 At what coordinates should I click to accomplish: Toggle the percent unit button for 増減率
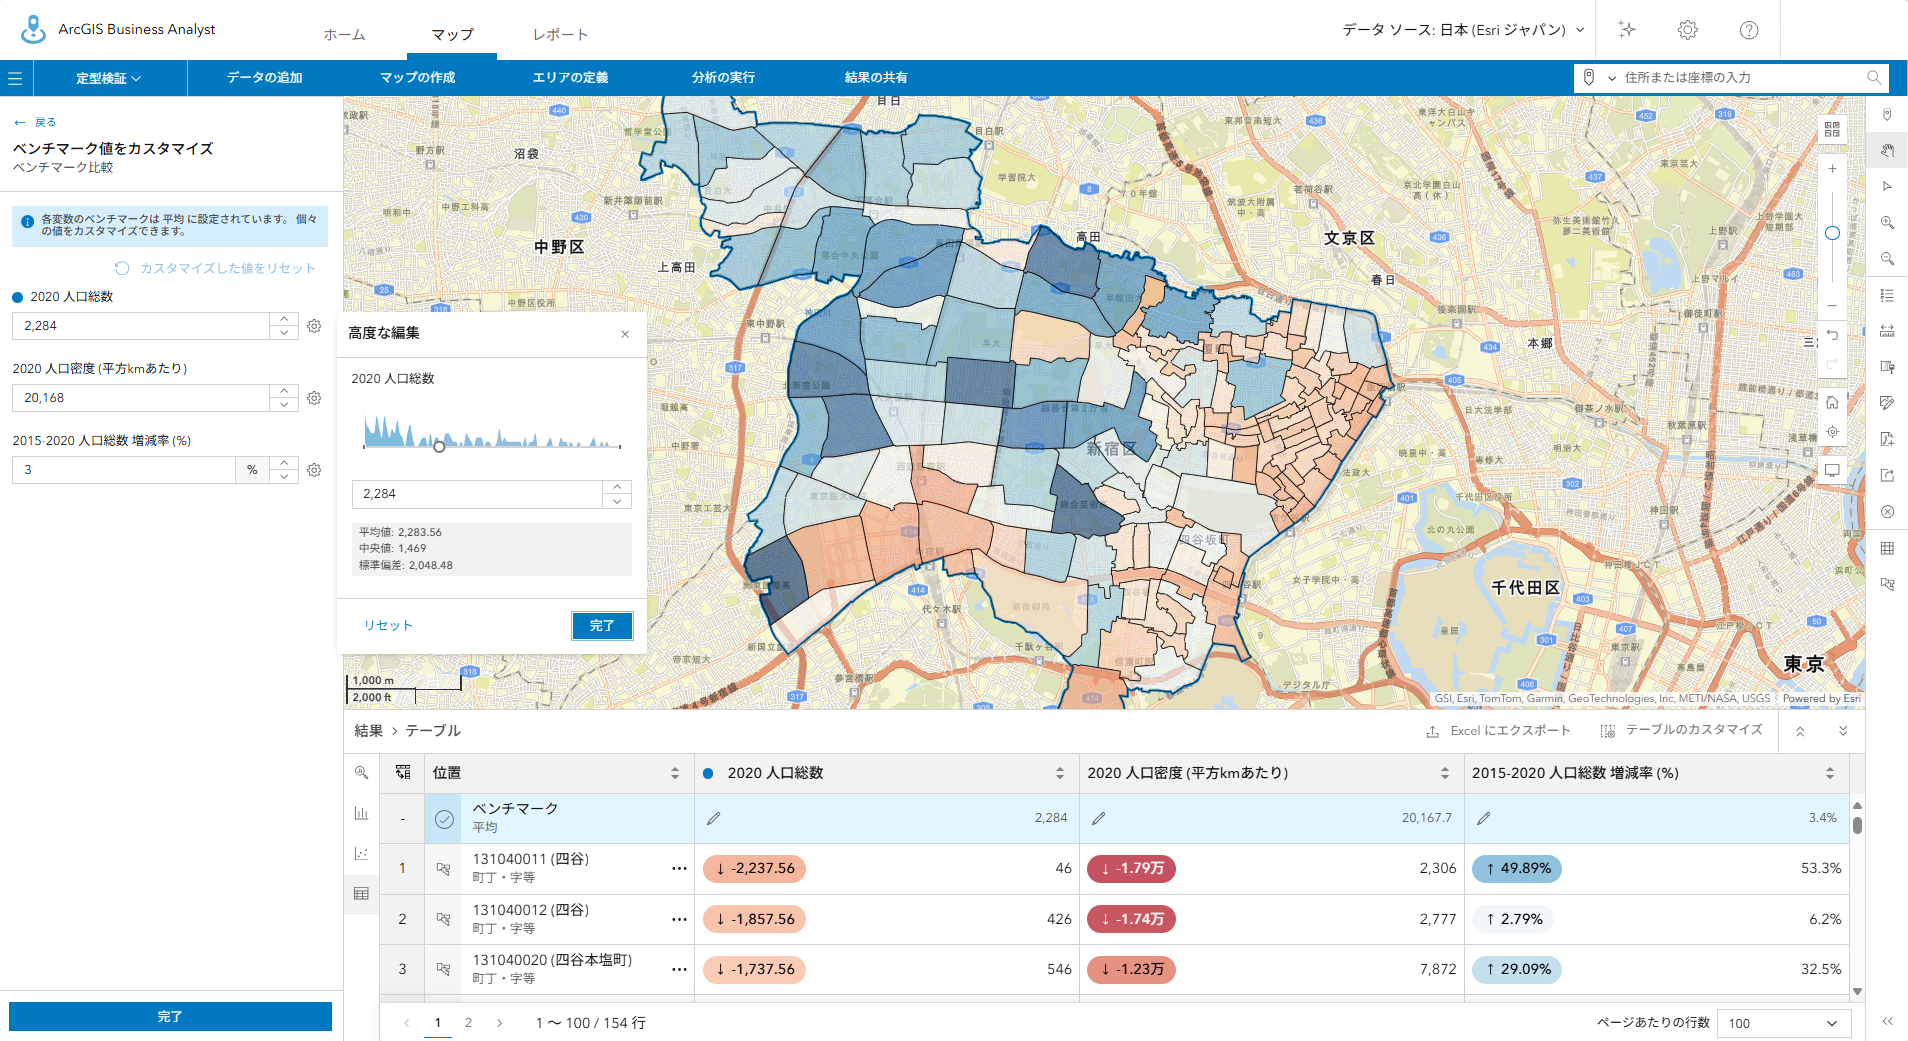252,470
